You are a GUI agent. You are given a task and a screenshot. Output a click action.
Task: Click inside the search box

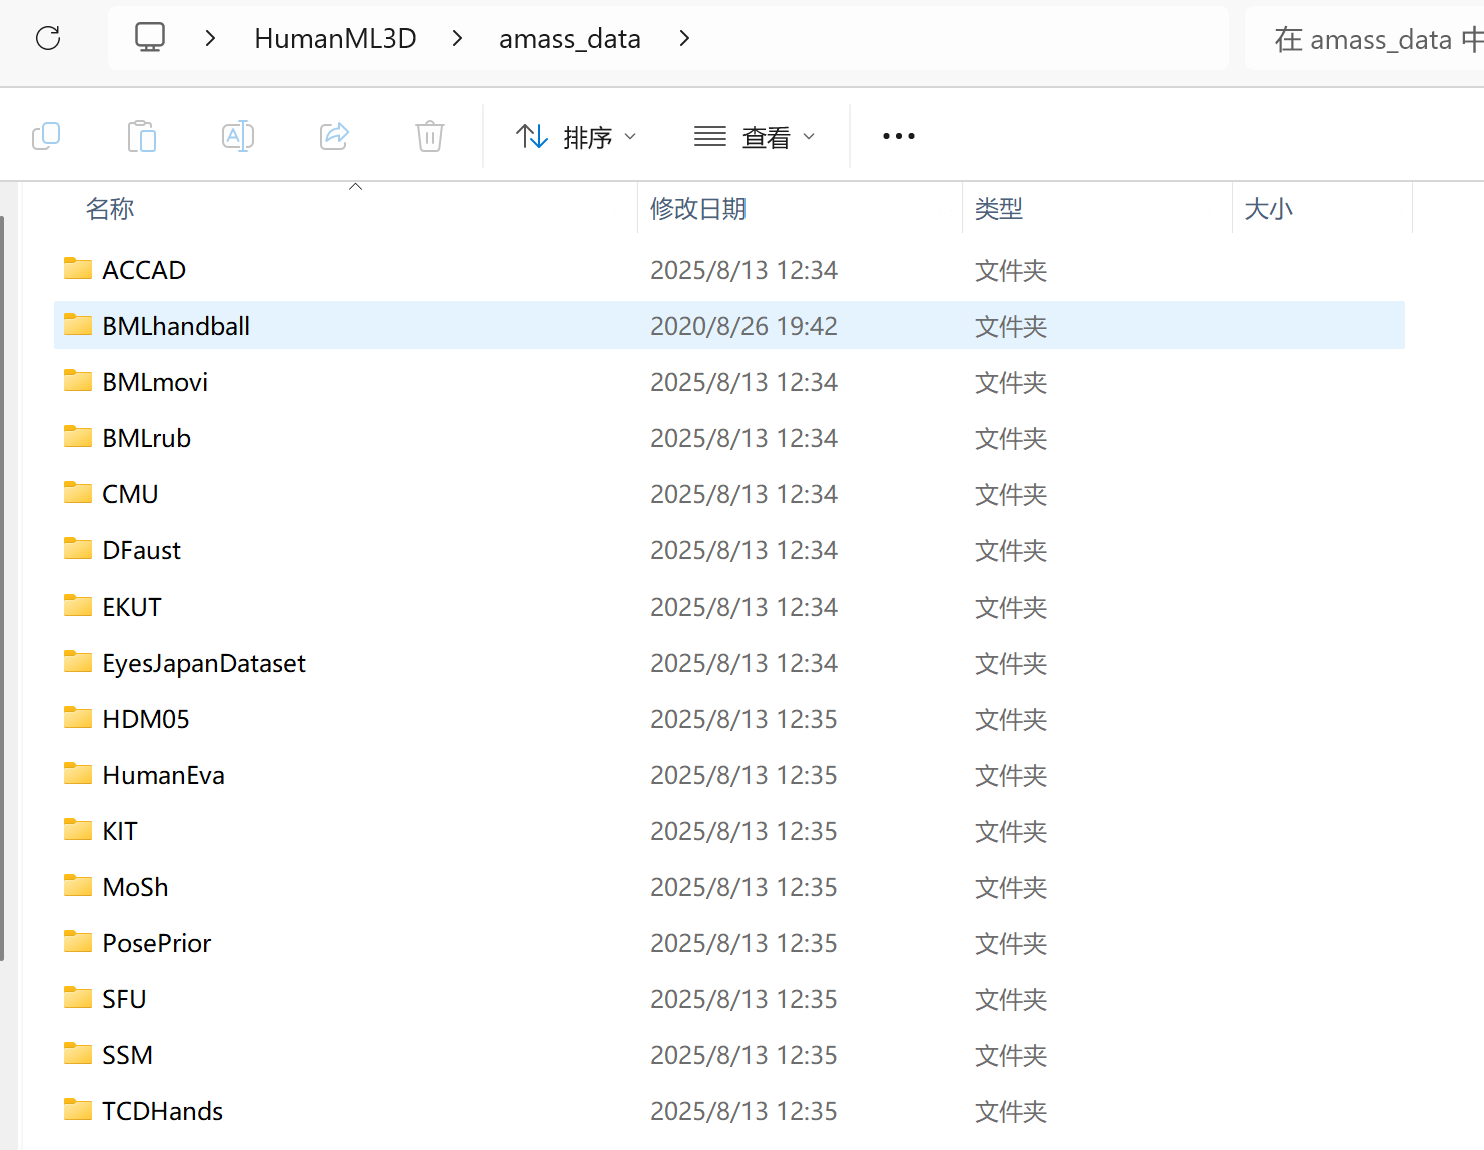point(1380,38)
